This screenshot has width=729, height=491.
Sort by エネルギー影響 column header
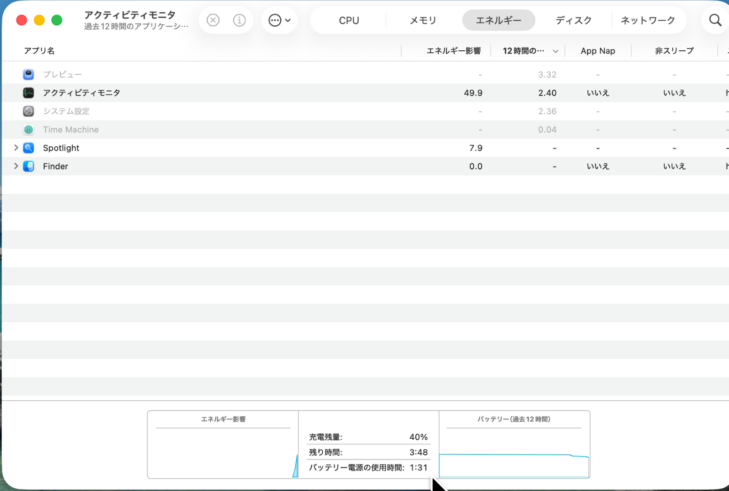pos(453,50)
